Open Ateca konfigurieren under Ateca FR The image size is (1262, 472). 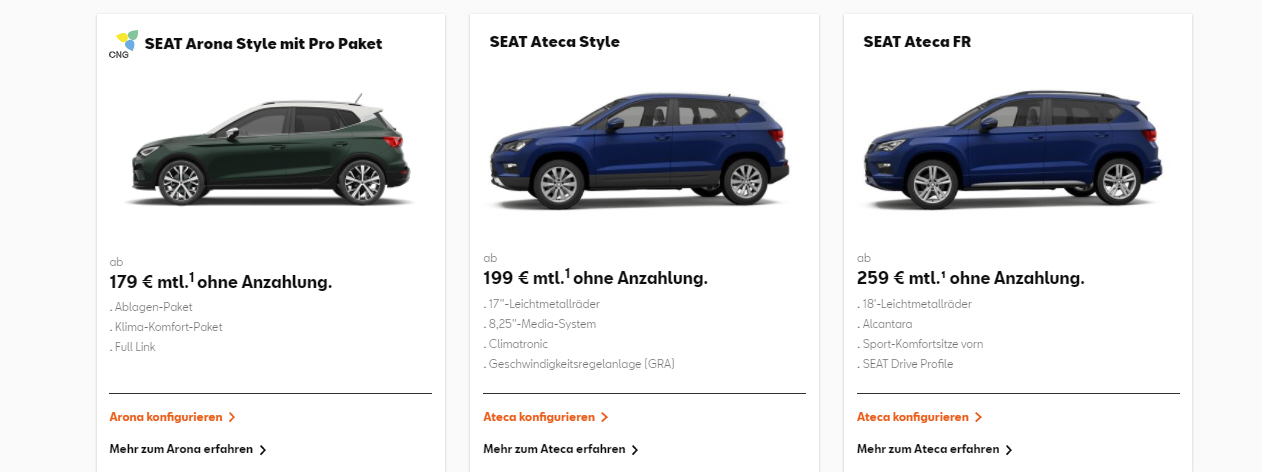coord(913,417)
